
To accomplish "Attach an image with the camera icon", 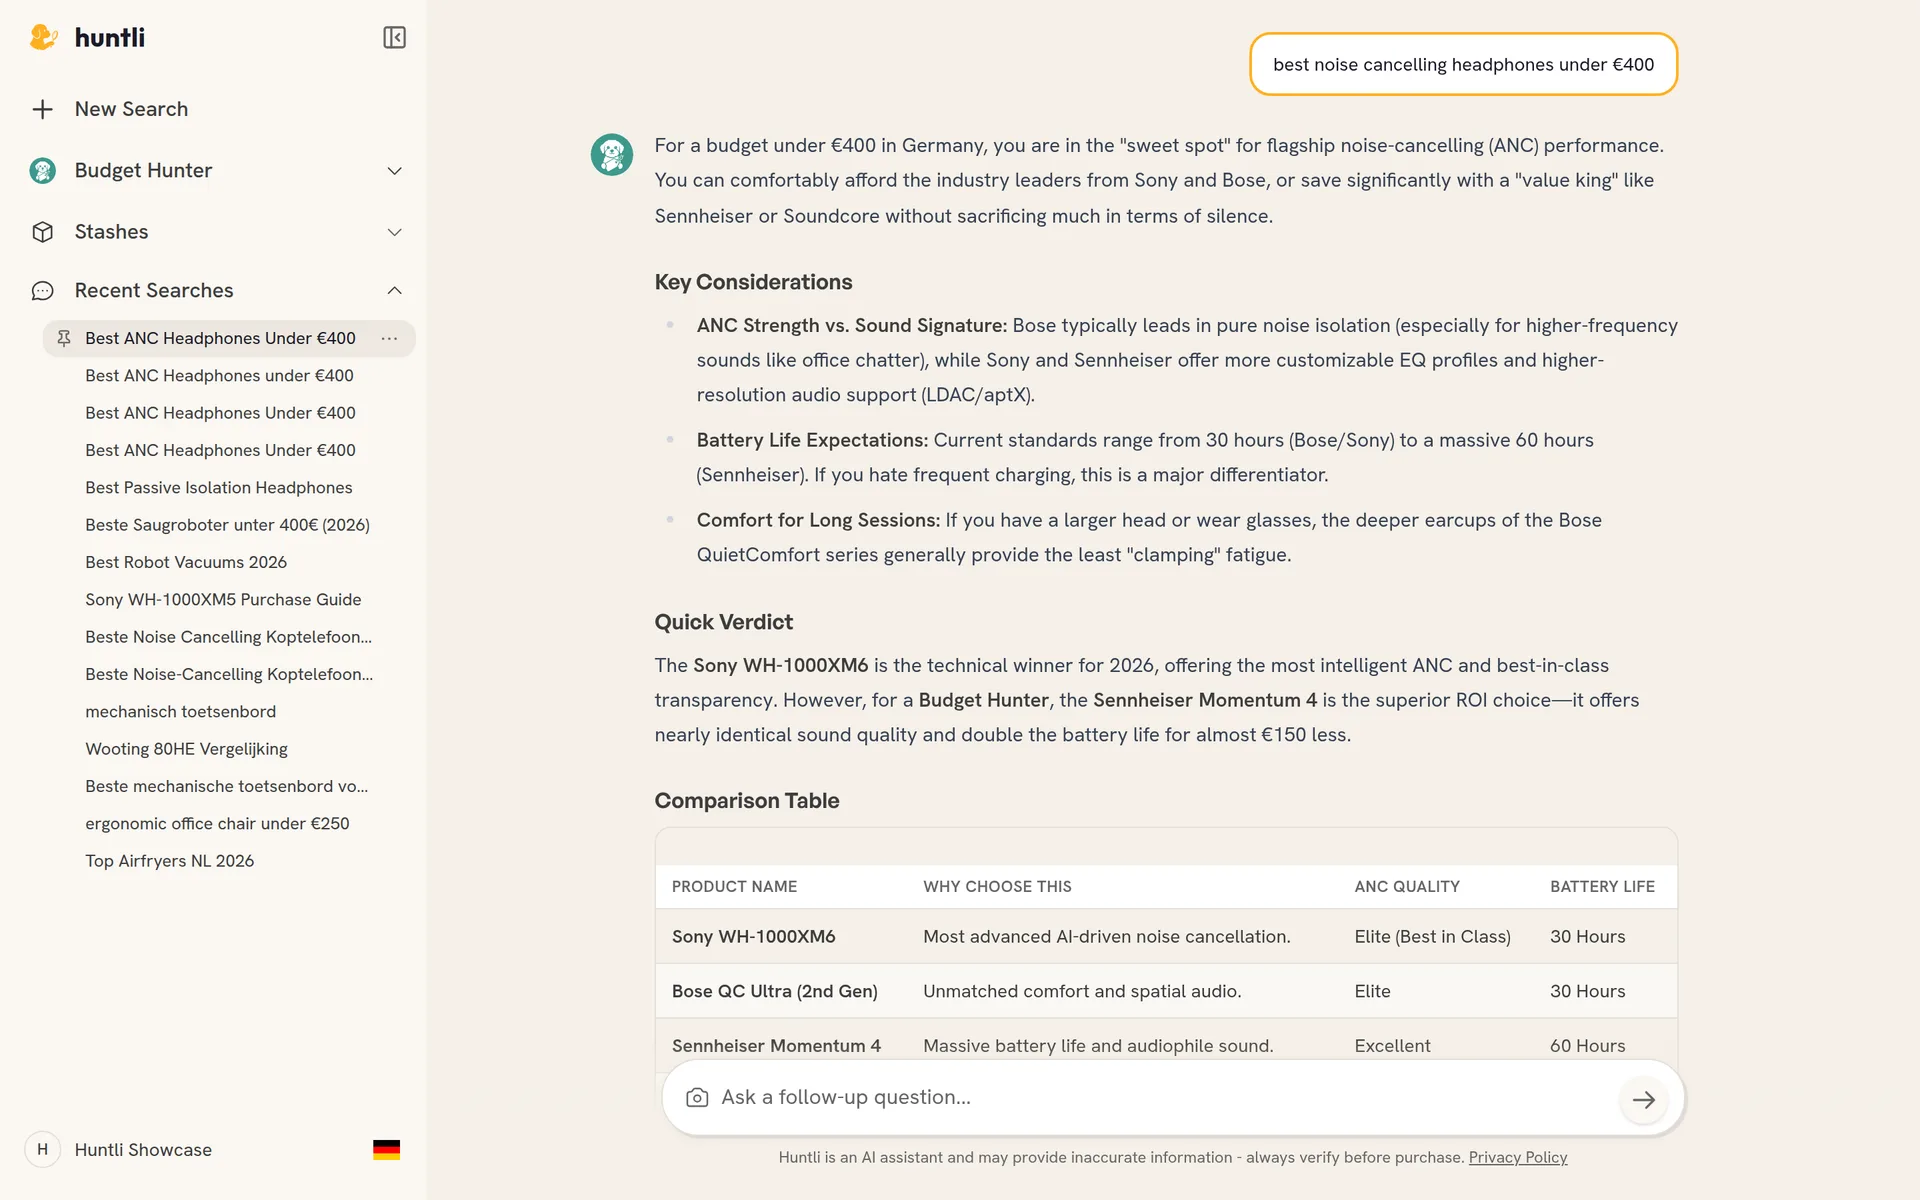I will point(697,1098).
